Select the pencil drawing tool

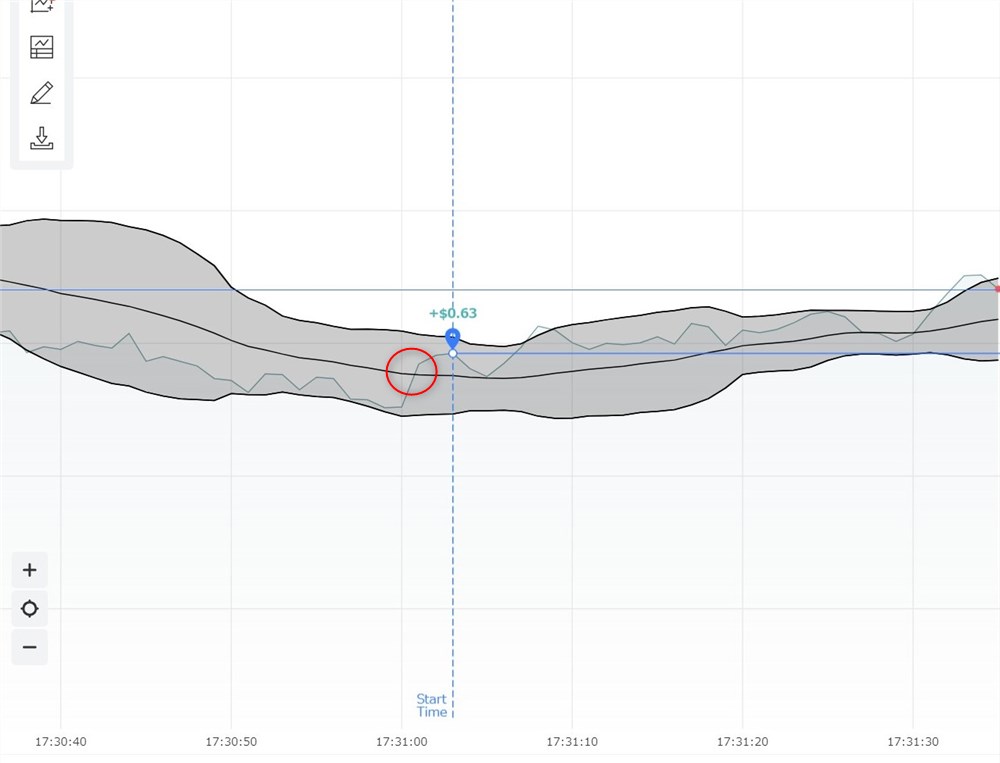[x=42, y=93]
